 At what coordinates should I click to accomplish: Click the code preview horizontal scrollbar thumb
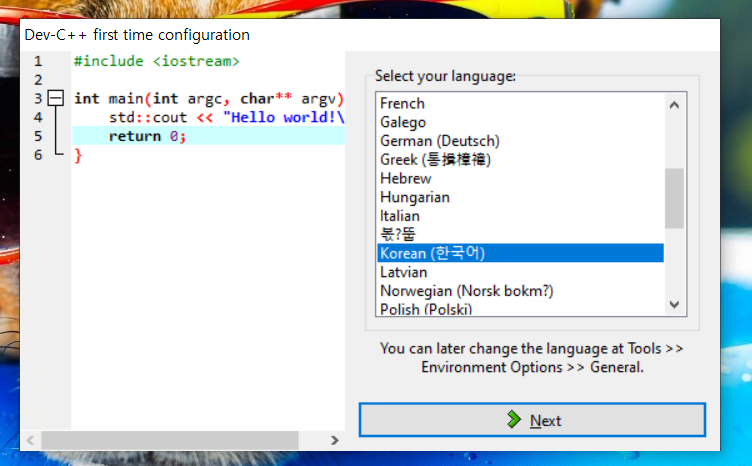pyautogui.click(x=170, y=440)
